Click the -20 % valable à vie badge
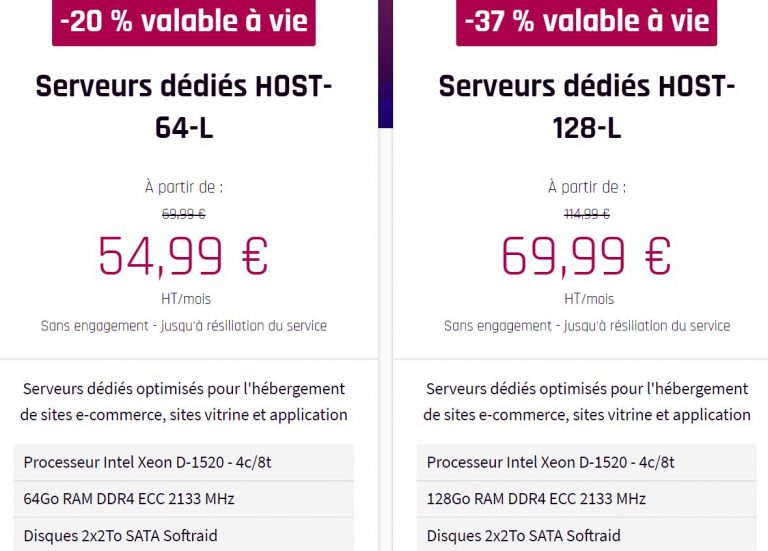 pos(184,21)
